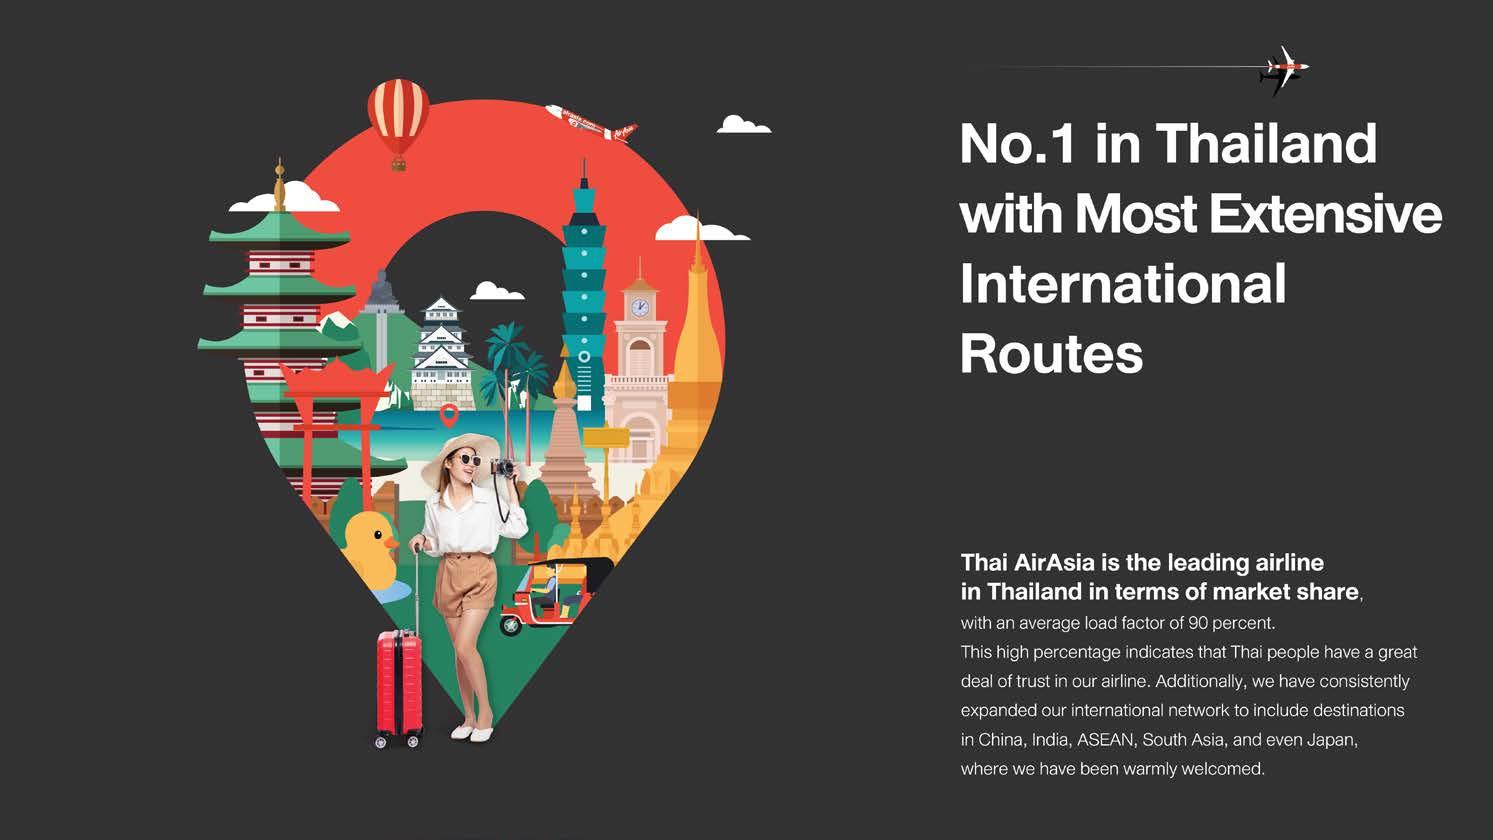Click the pink clock tower building
Screen dimensions: 1493x840
click(639, 360)
